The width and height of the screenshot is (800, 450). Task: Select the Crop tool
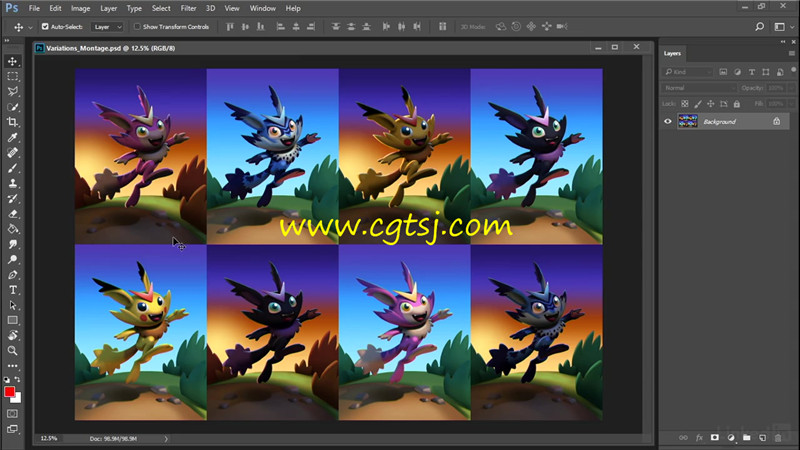pyautogui.click(x=12, y=122)
